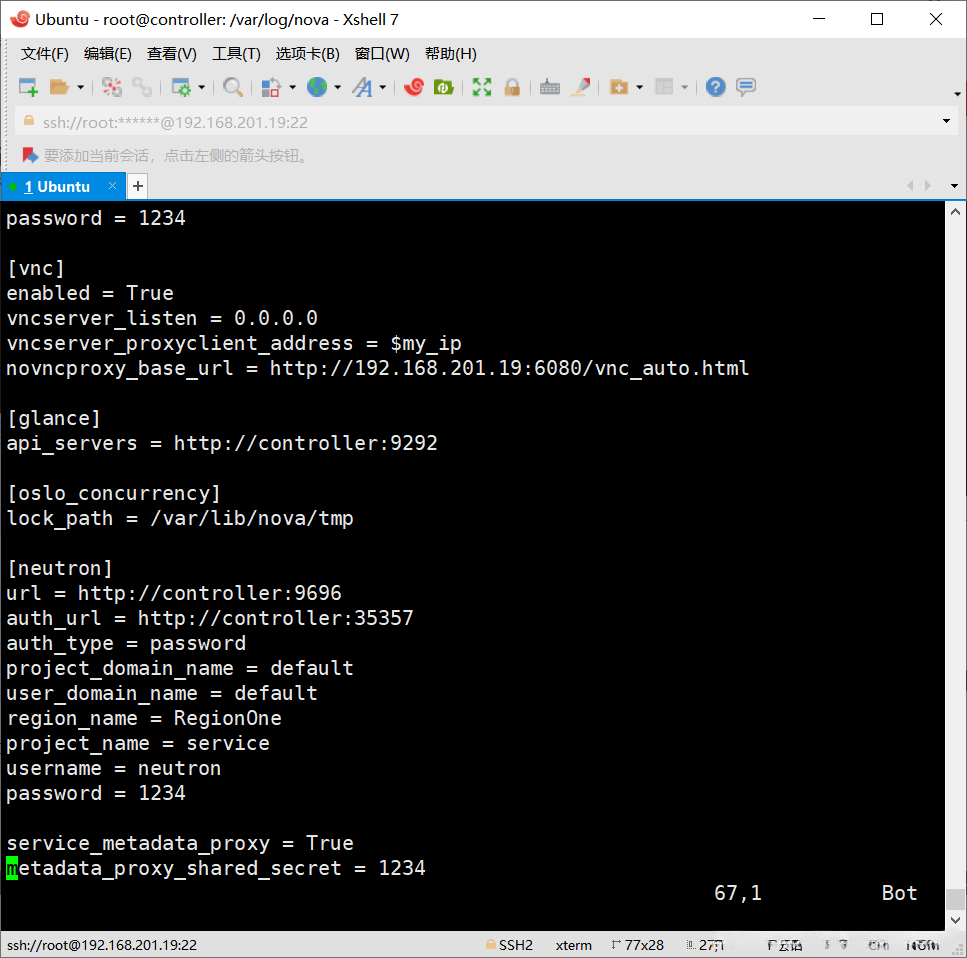Click the tab scroll right arrow
Viewport: 967px width, 958px height.
click(x=928, y=186)
